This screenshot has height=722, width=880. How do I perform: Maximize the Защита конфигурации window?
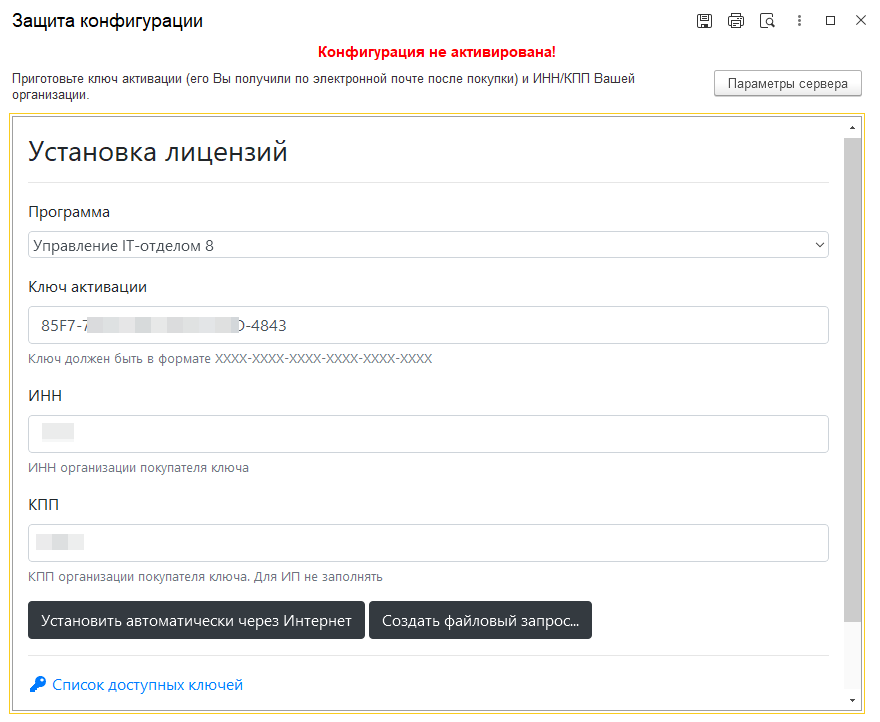tap(828, 20)
